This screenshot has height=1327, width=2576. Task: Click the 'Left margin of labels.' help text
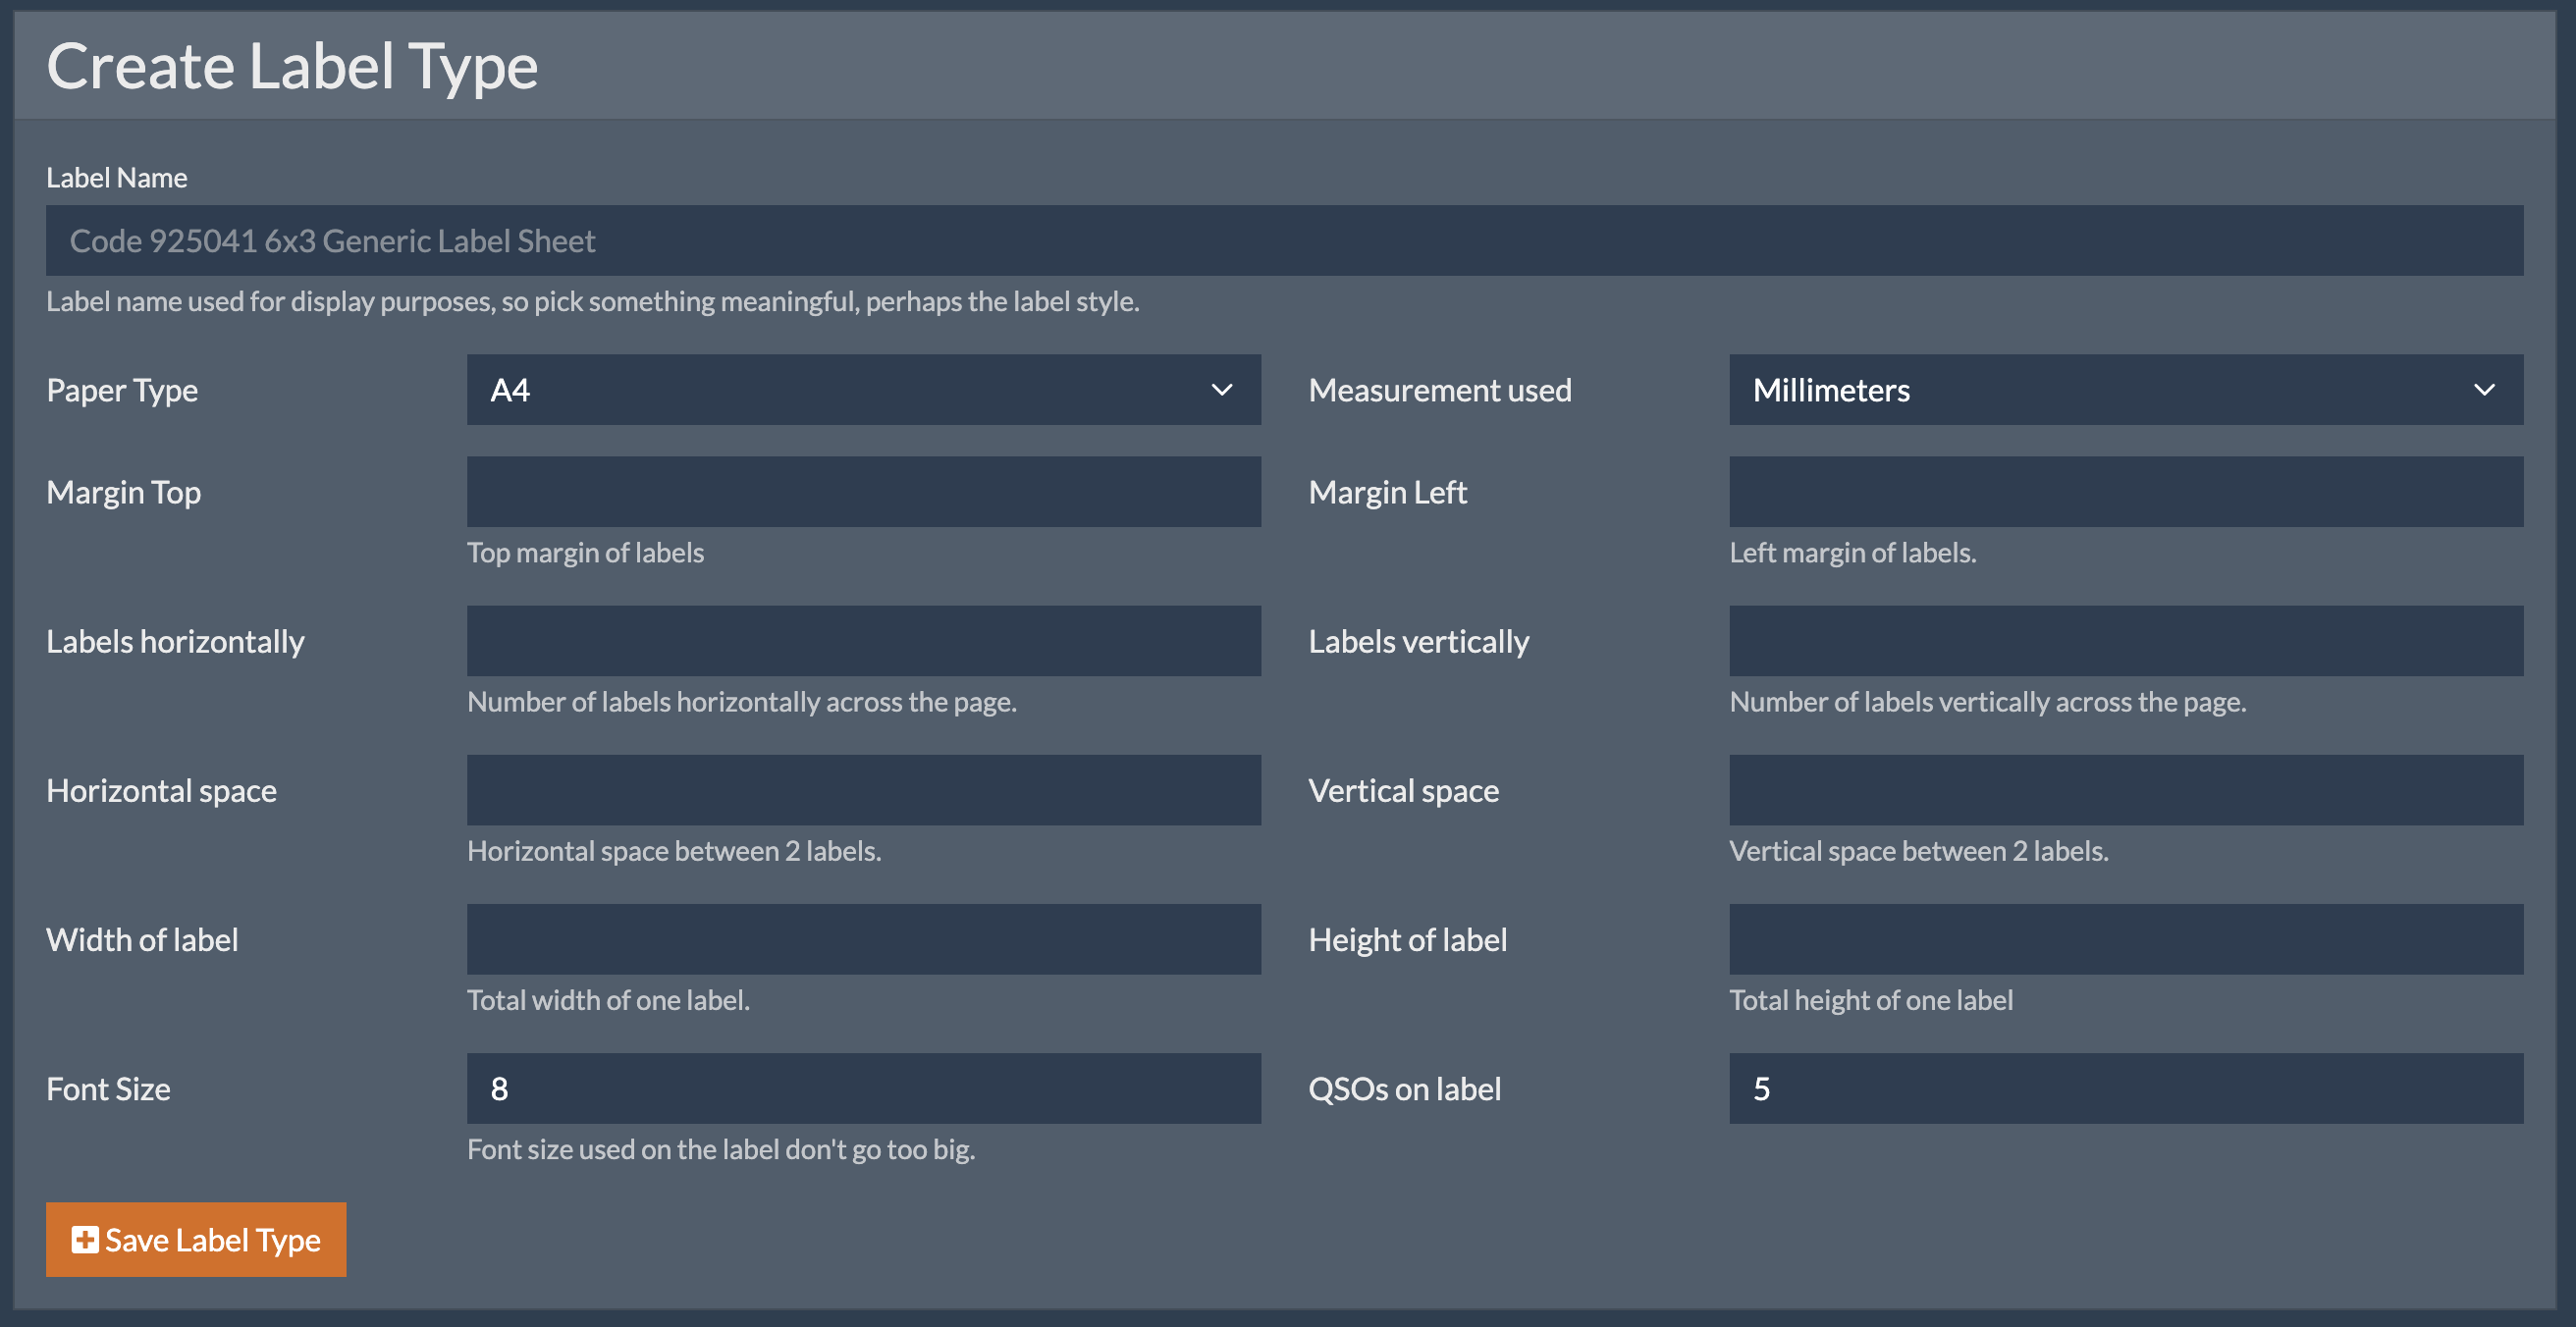[1853, 553]
